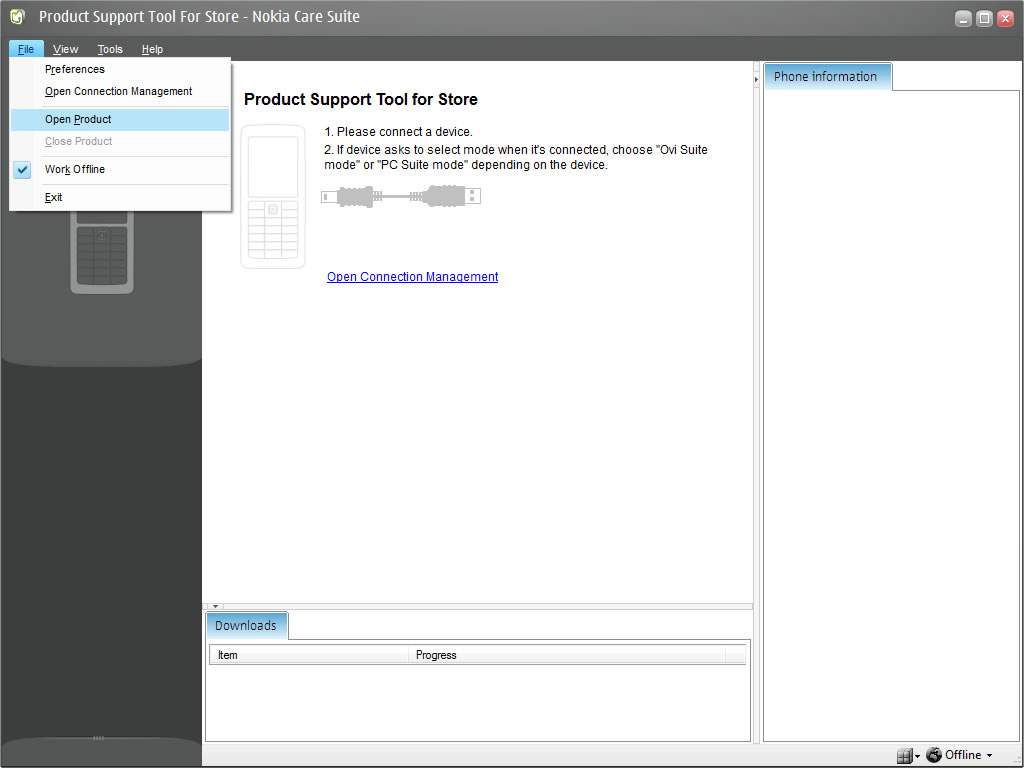Click the USB cable illustration
Viewport: 1024px width, 768px height.
pyautogui.click(x=401, y=196)
